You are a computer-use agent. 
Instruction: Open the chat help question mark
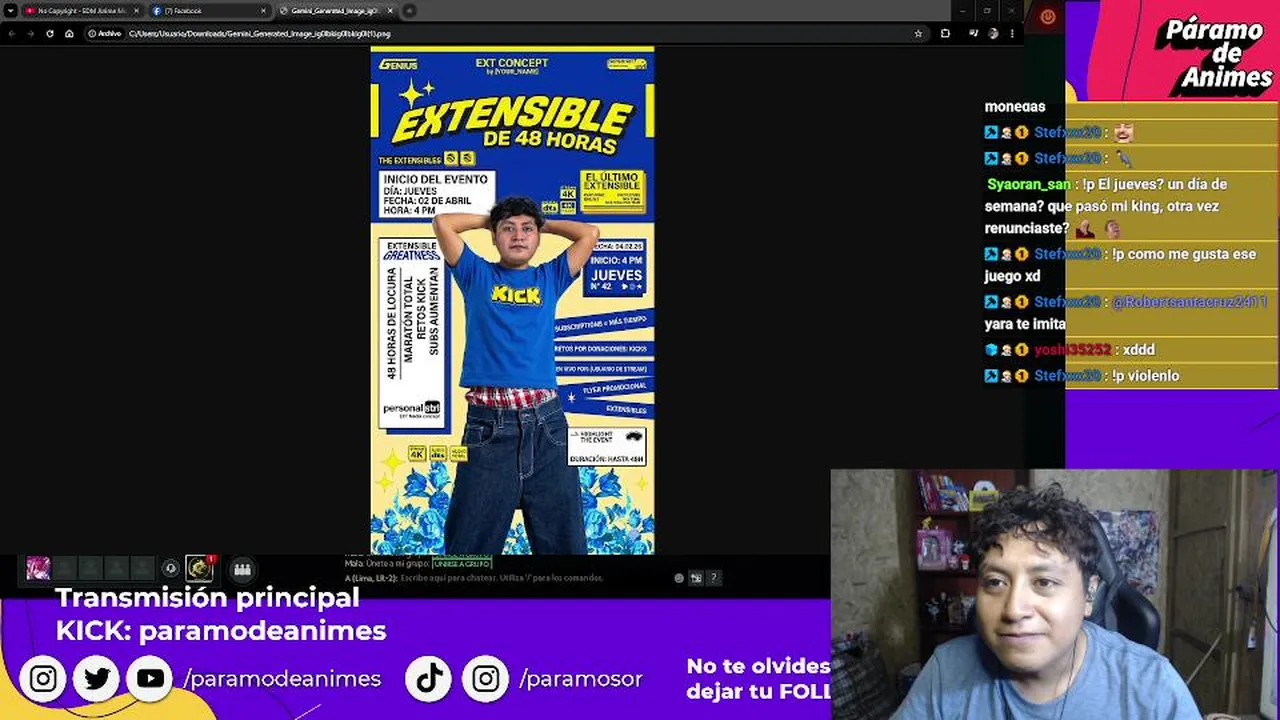click(713, 578)
